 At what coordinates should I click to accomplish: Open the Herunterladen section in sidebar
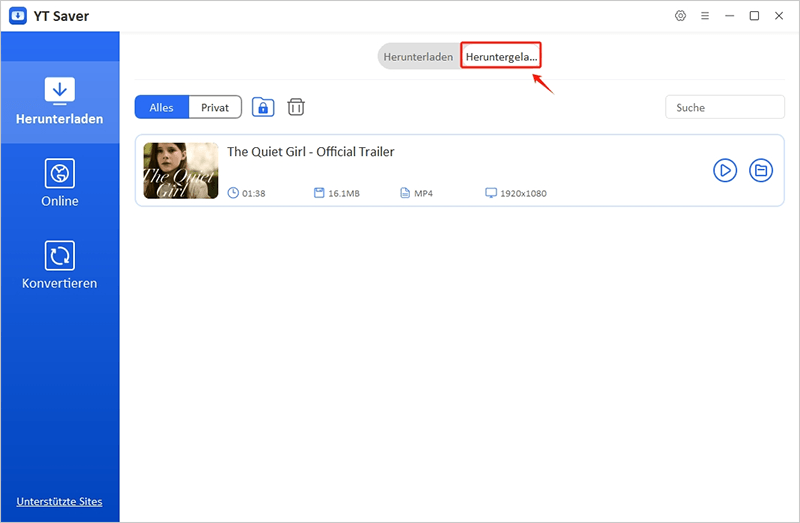[x=60, y=101]
